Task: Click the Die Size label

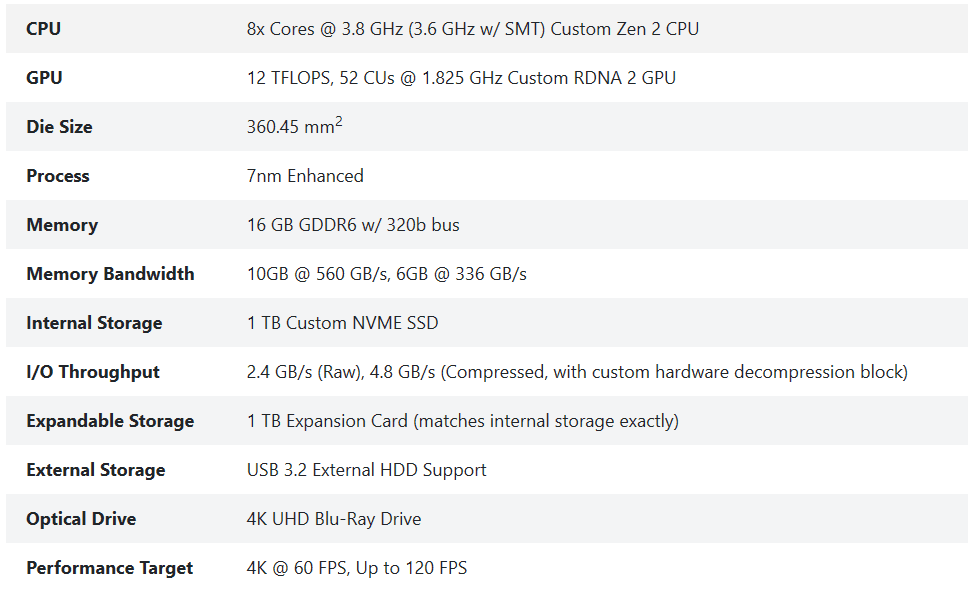Action: pos(59,127)
